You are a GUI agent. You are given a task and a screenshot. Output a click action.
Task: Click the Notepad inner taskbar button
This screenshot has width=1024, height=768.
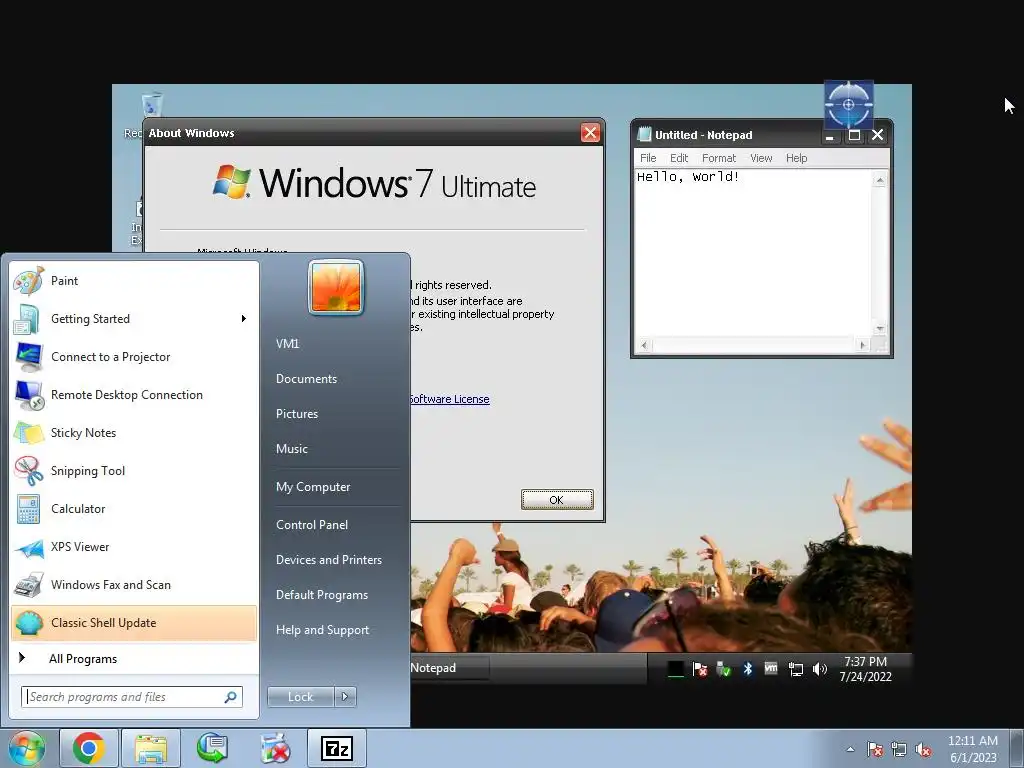pyautogui.click(x=449, y=668)
